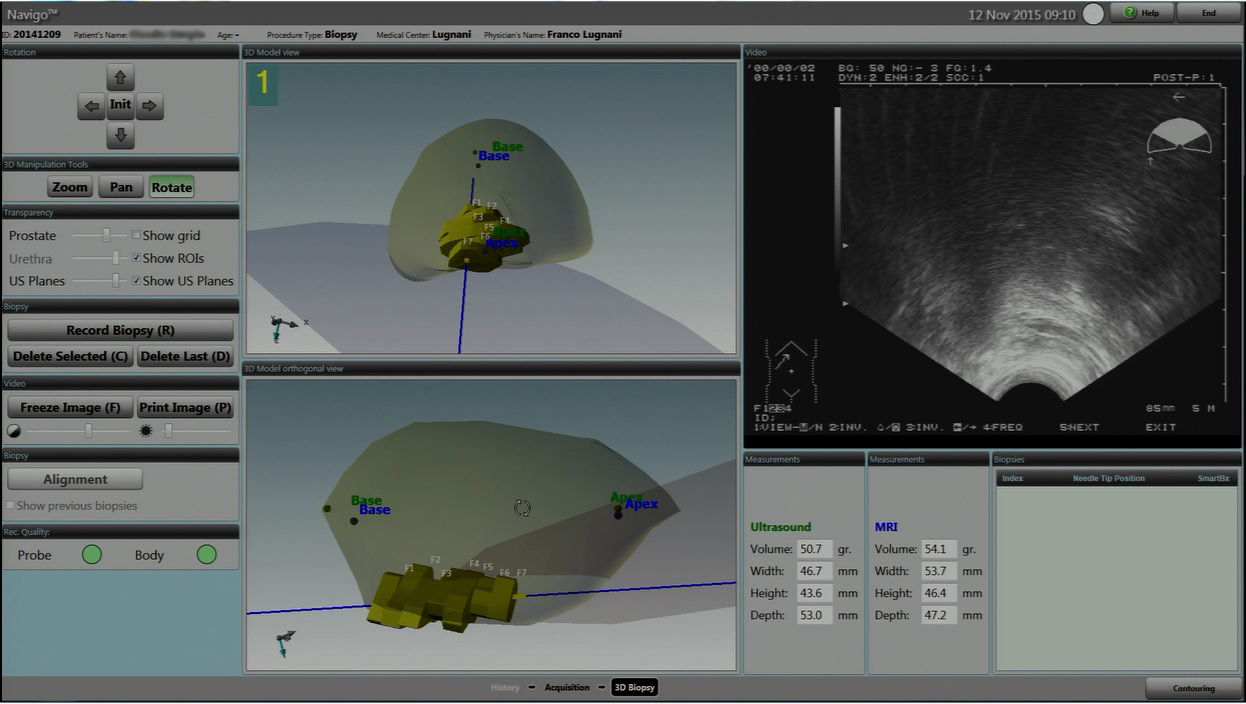This screenshot has height=704, width=1246.
Task: Toggle the Show ROIs checkbox
Action: coord(136,258)
